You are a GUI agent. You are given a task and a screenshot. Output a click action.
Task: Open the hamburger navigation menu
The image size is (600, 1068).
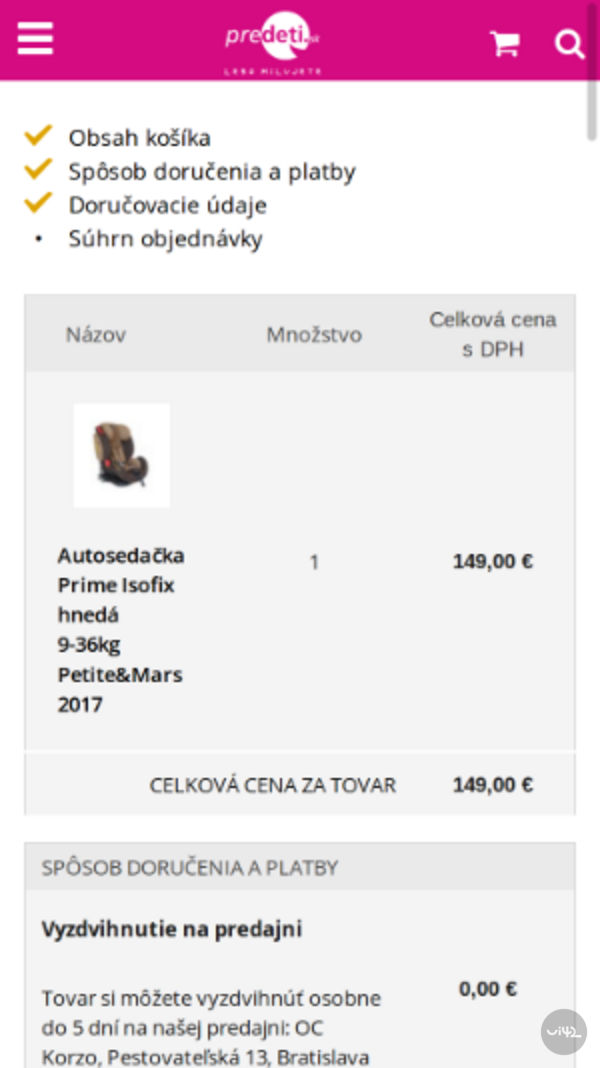[35, 38]
